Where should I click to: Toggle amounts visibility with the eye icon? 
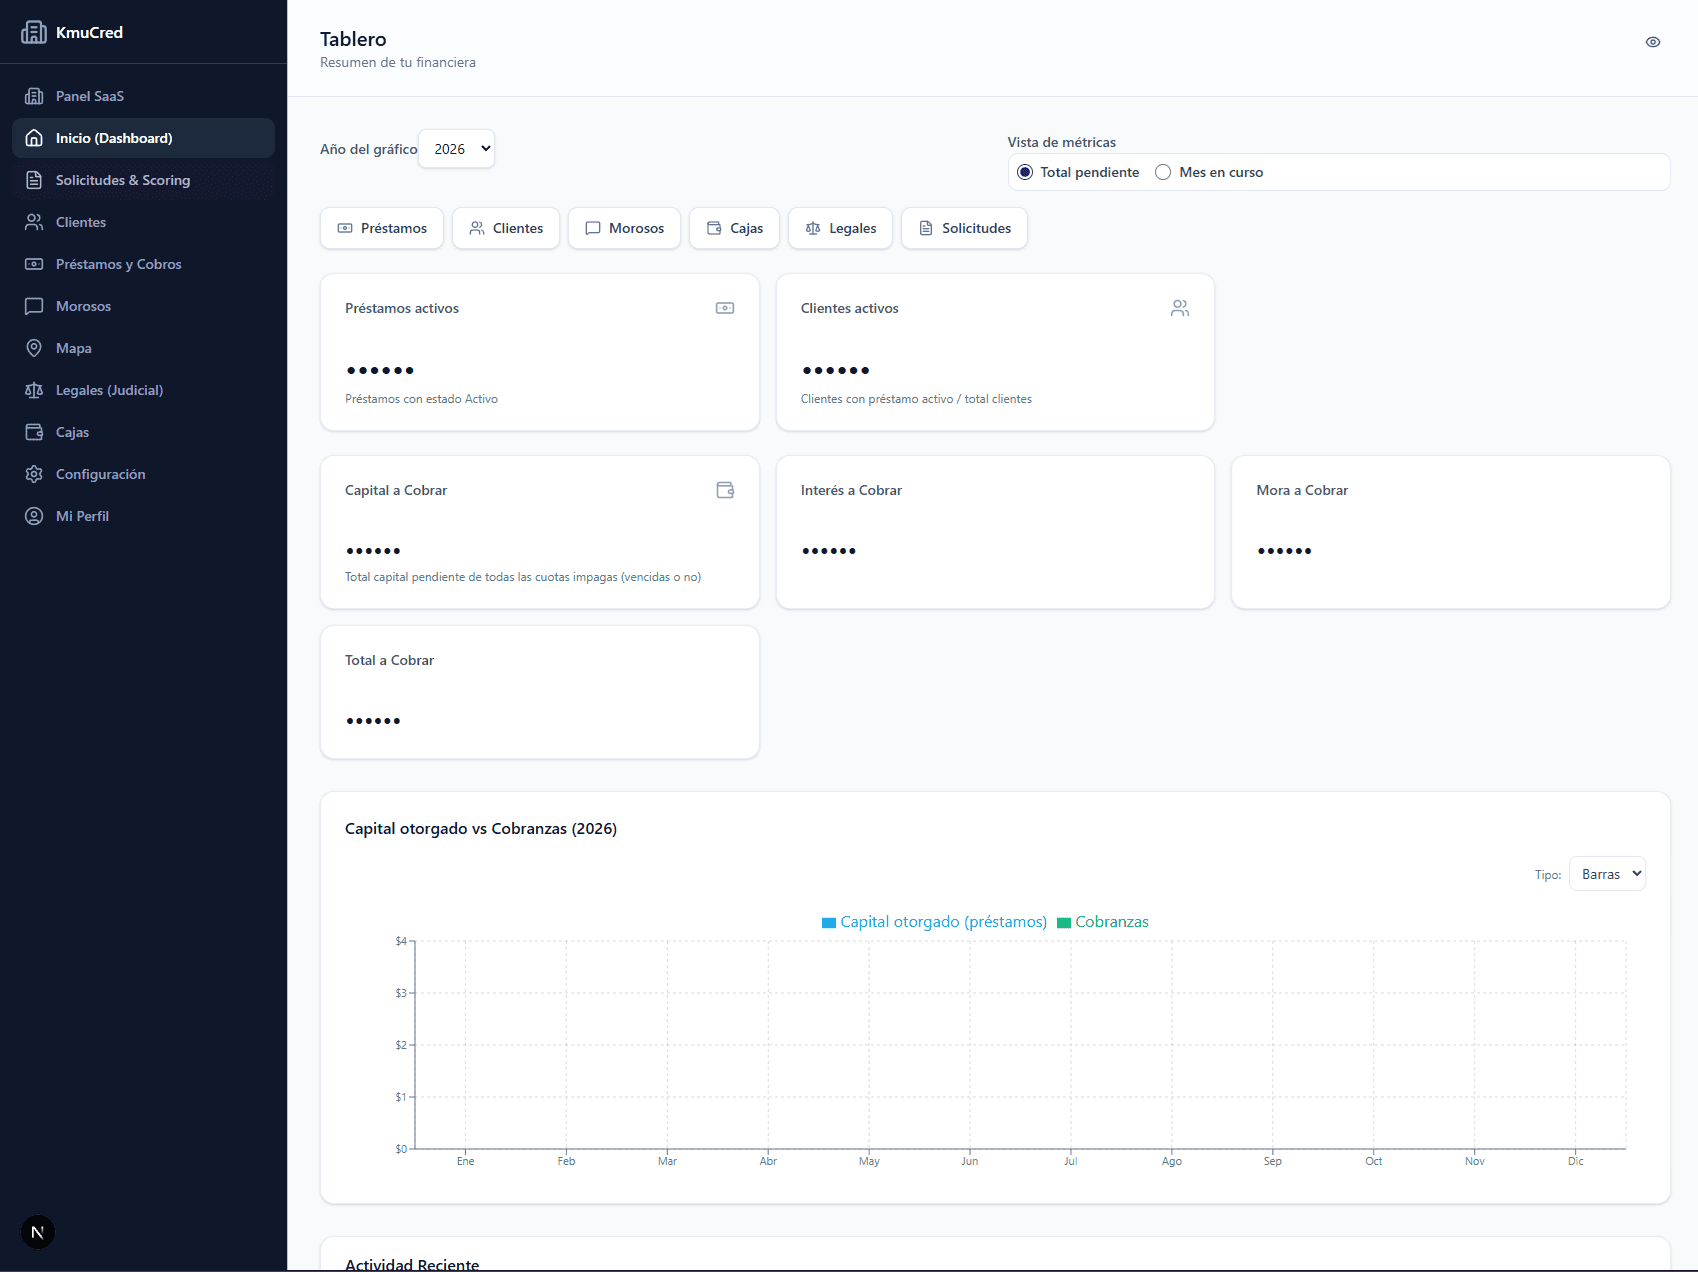[1653, 42]
